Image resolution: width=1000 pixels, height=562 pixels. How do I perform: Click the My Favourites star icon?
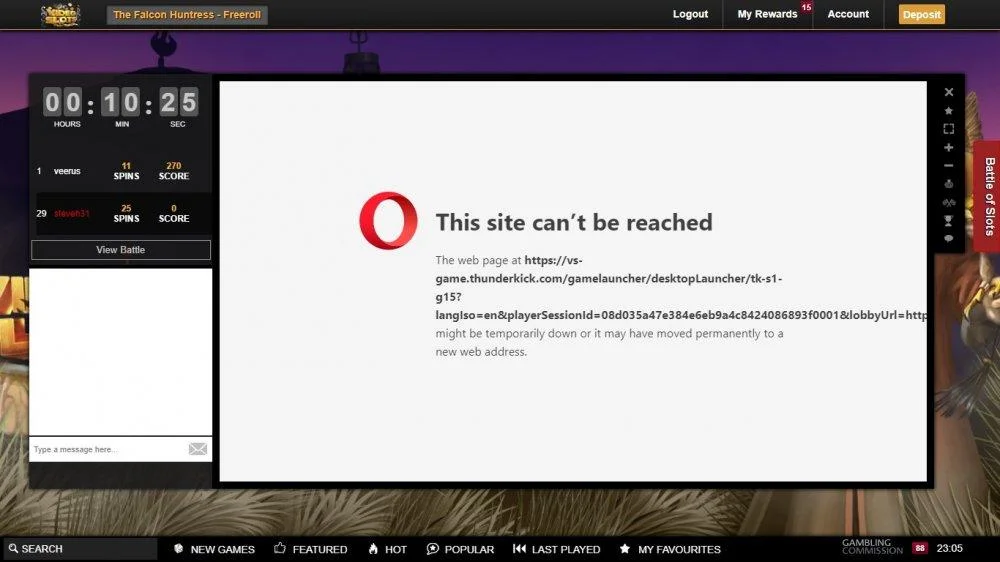(x=625, y=549)
